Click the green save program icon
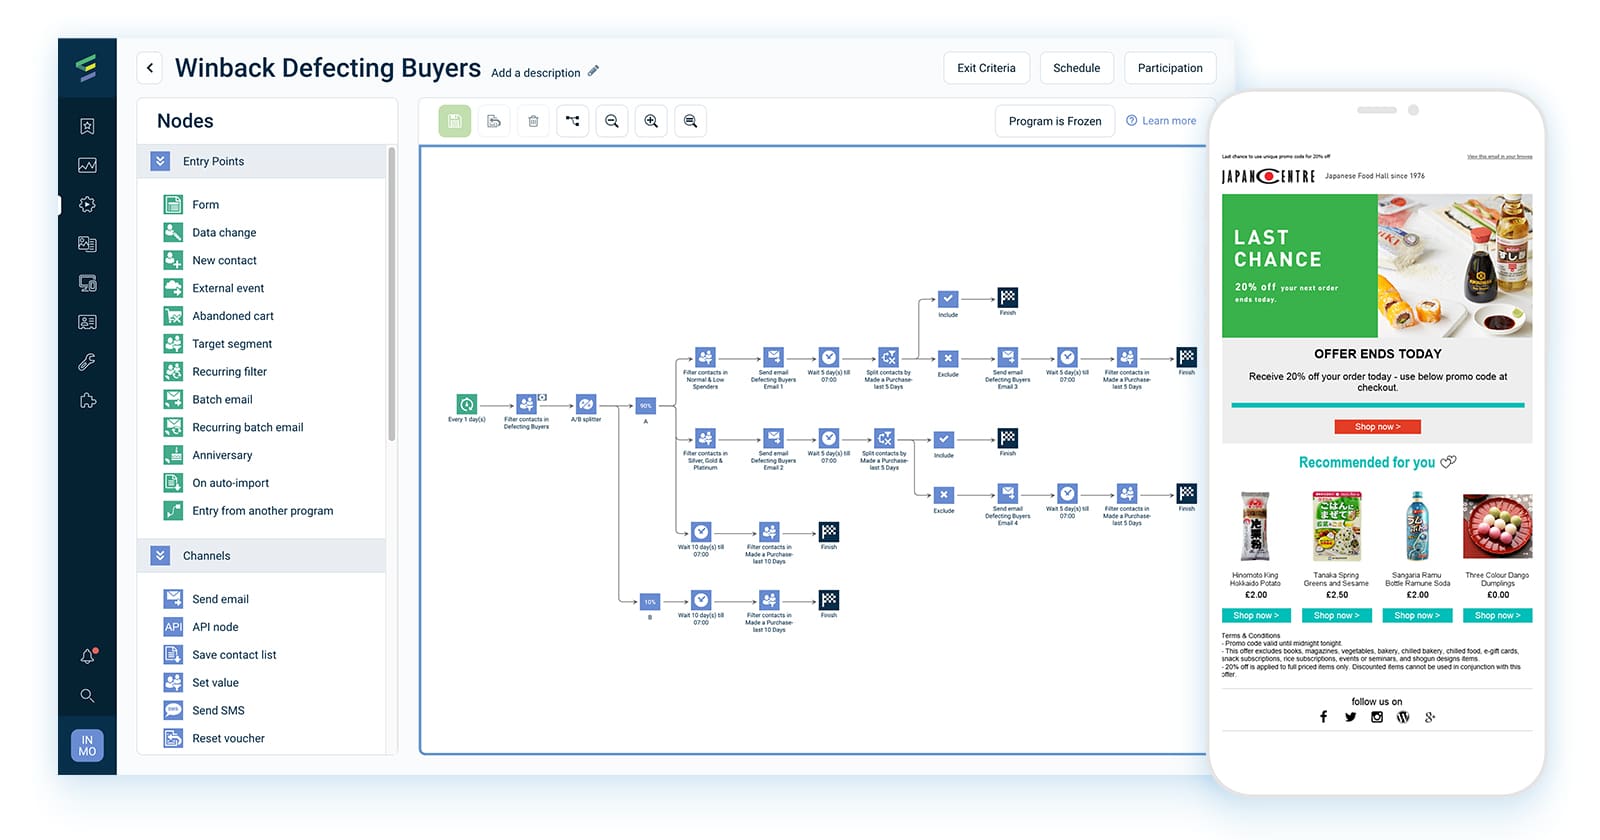Screen dimensions: 1600x840 454,121
